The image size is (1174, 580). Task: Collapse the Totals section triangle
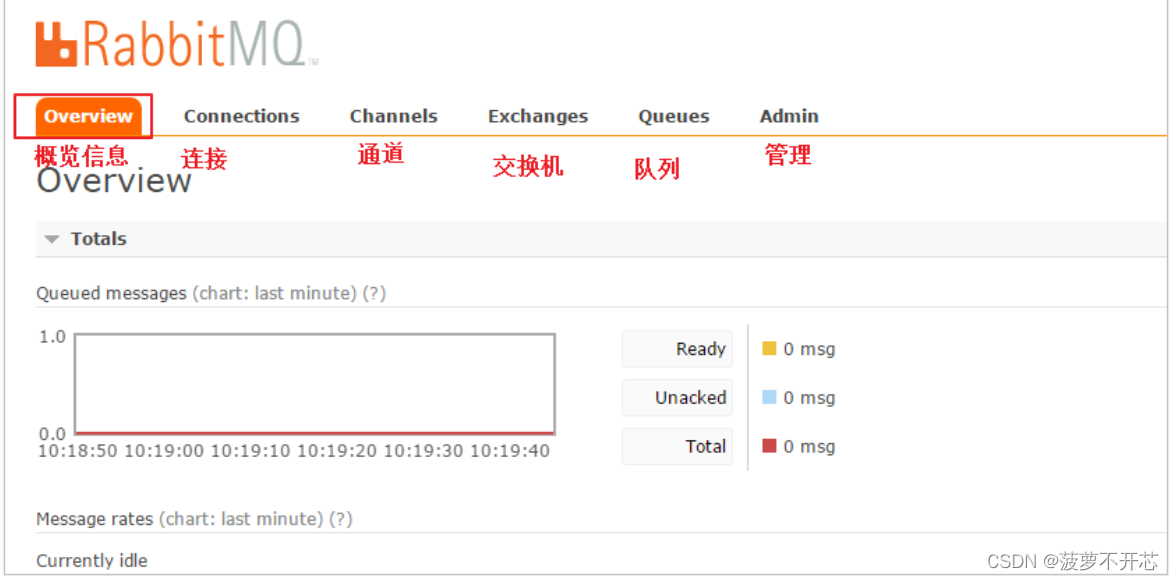(51, 239)
